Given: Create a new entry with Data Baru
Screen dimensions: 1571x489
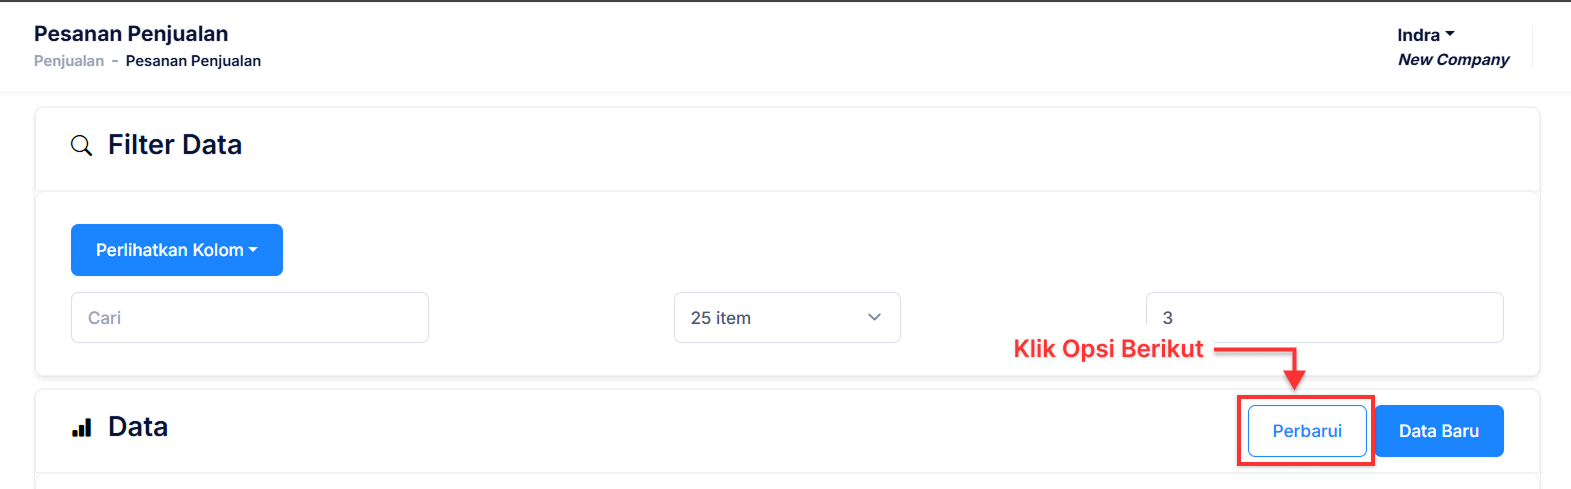Looking at the screenshot, I should click(x=1439, y=431).
